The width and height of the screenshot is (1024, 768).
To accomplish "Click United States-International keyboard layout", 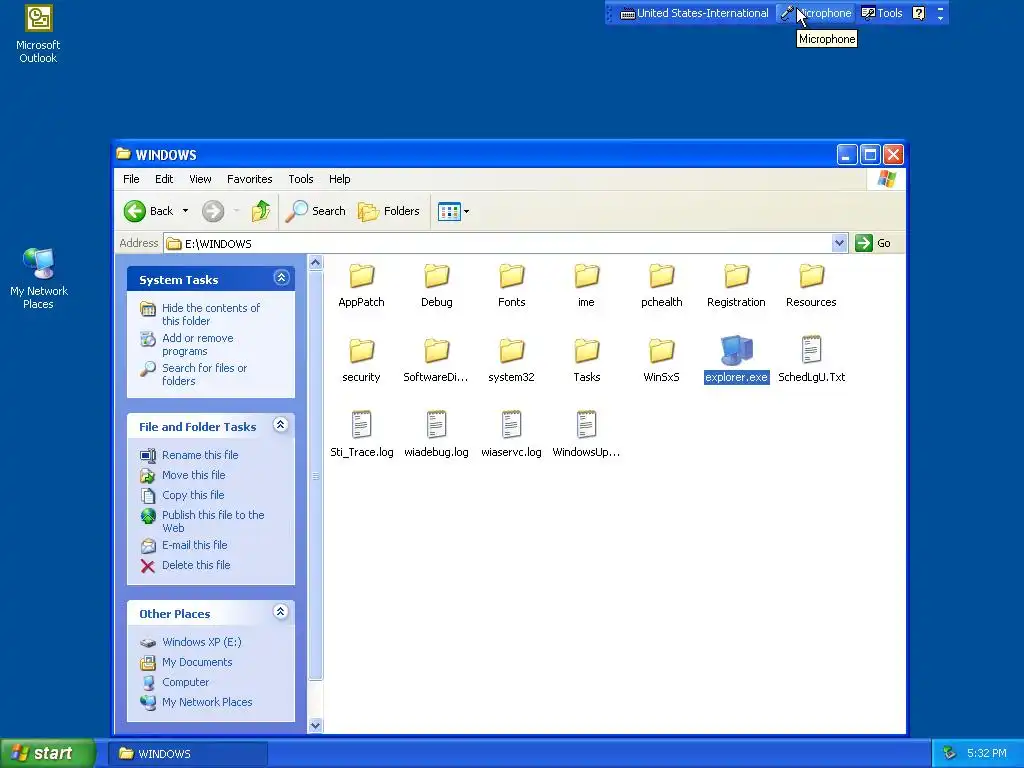I will 694,13.
